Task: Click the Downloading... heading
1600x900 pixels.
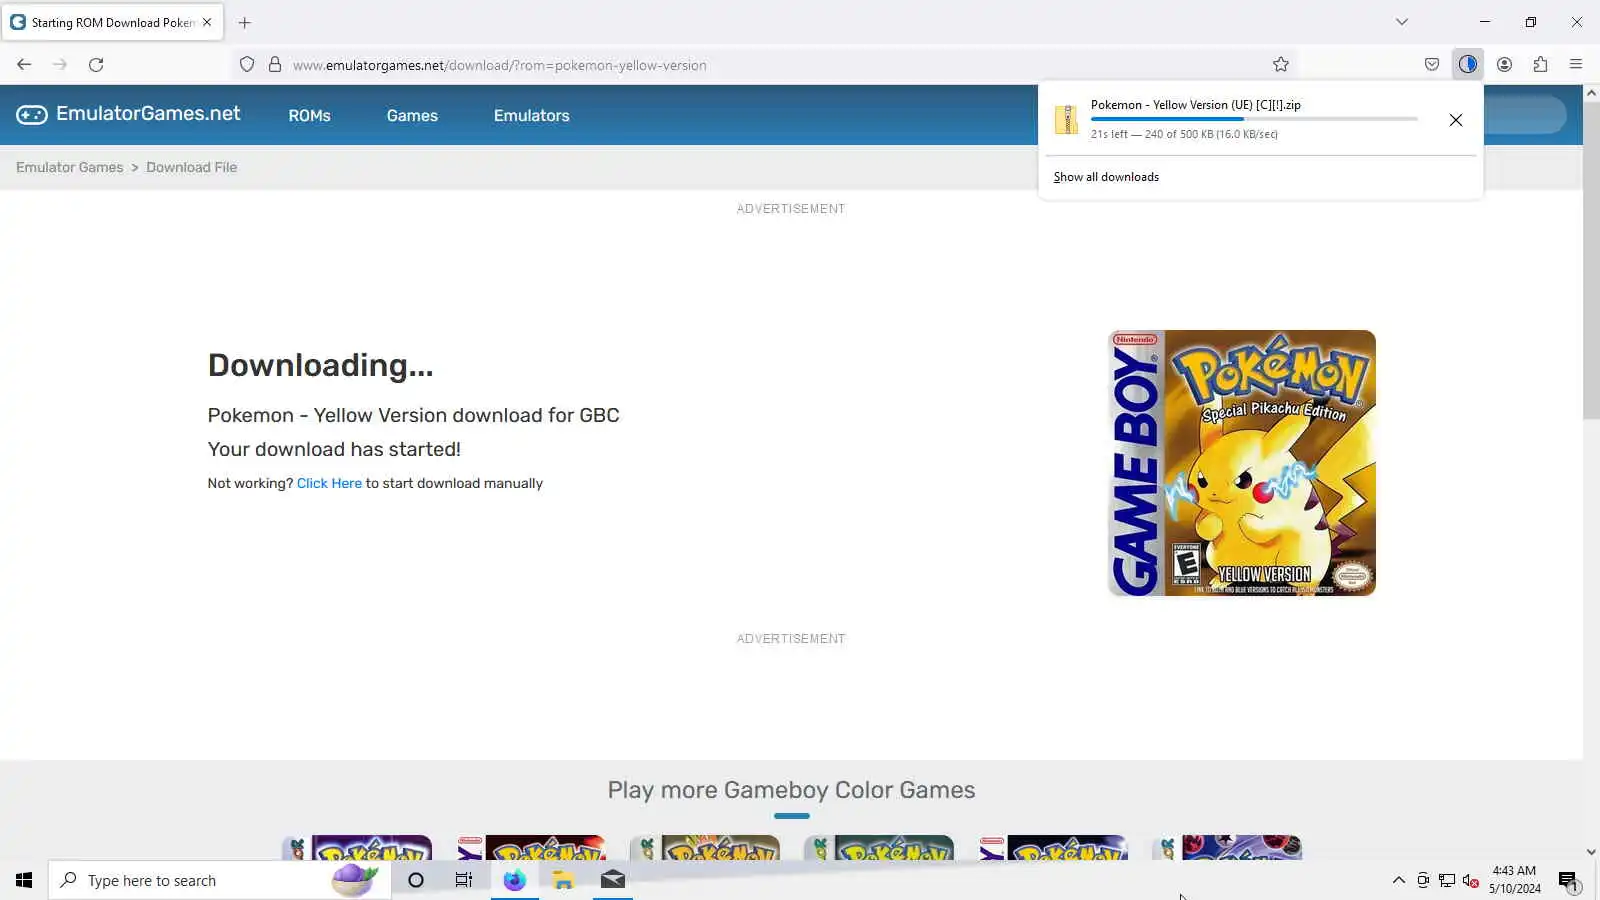Action: tap(321, 366)
